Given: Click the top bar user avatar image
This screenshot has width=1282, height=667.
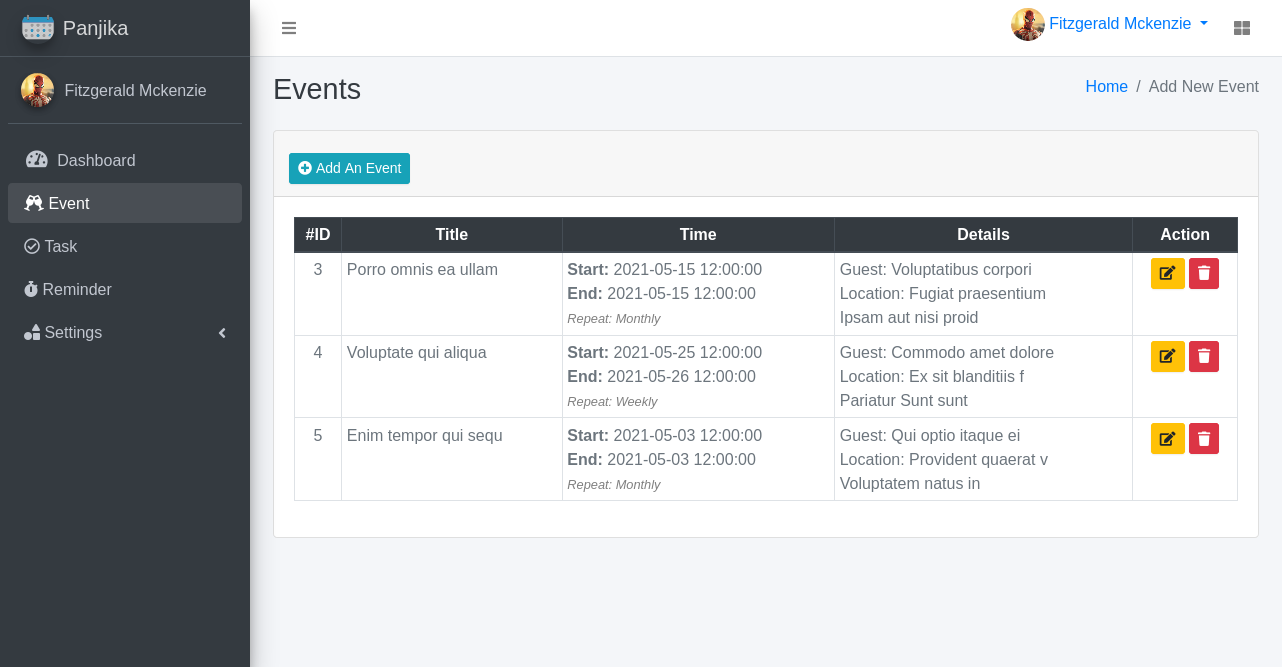Looking at the screenshot, I should click(1028, 24).
